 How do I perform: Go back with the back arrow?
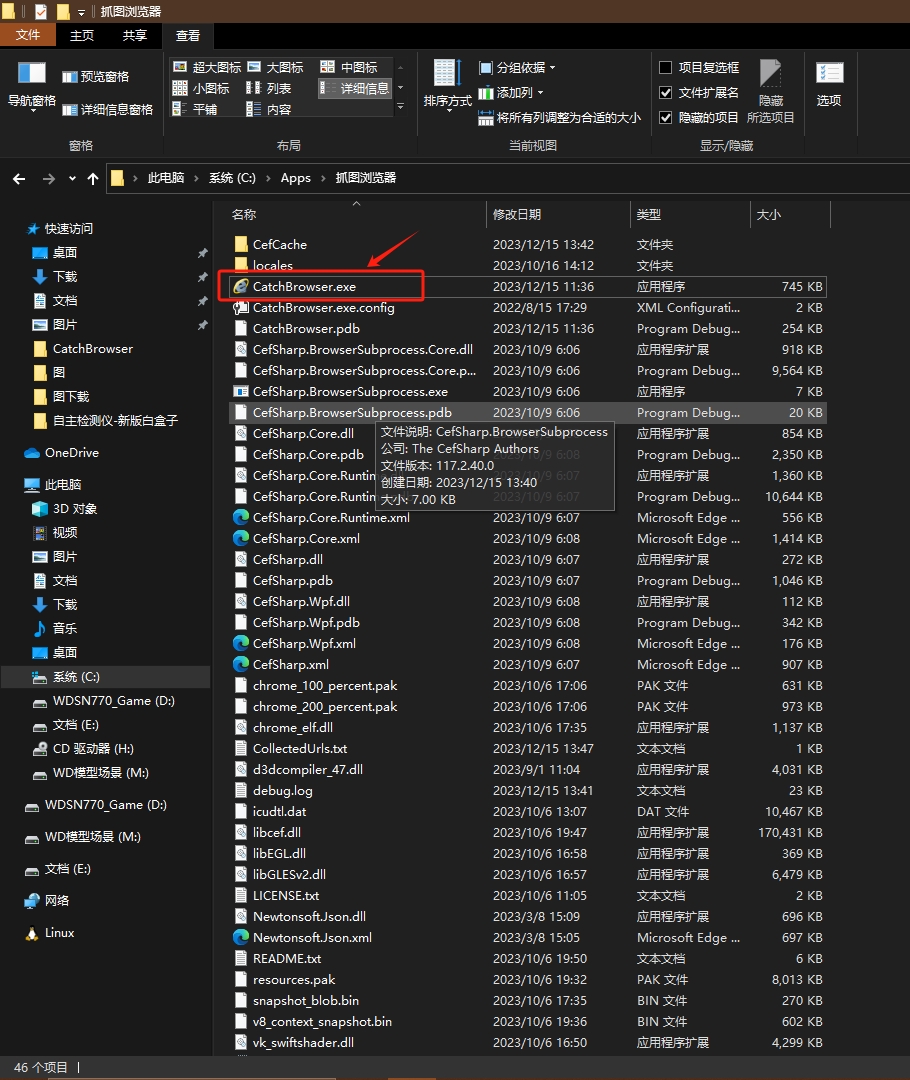(x=19, y=178)
